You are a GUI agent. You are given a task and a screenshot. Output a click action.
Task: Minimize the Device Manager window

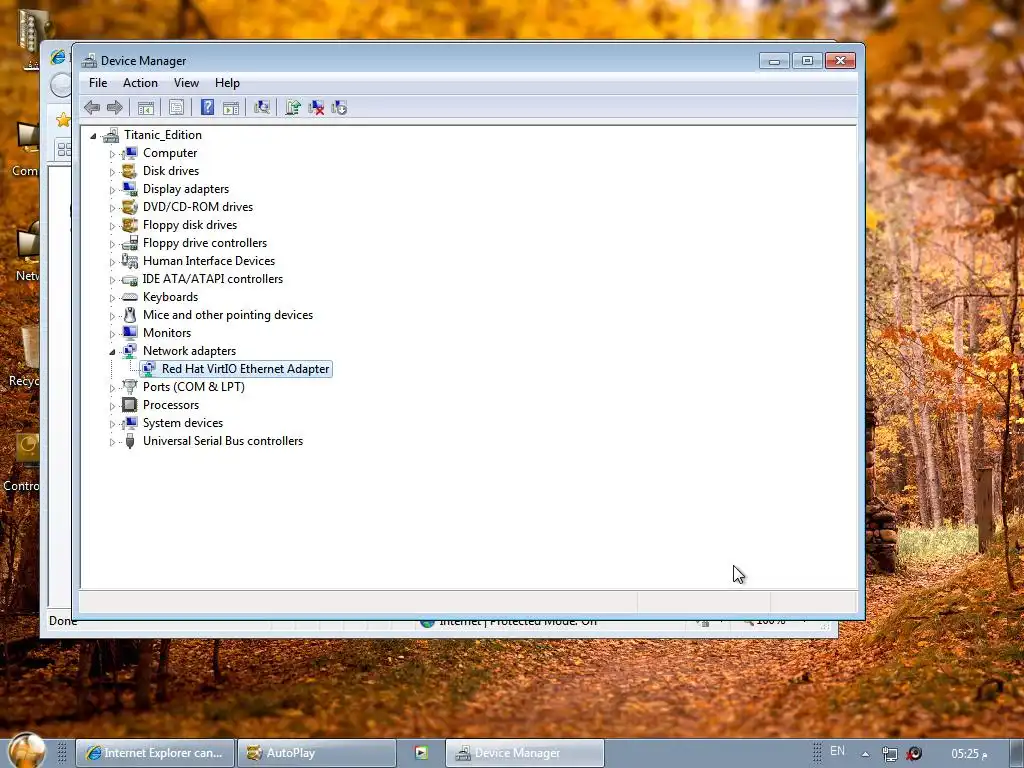tap(775, 61)
